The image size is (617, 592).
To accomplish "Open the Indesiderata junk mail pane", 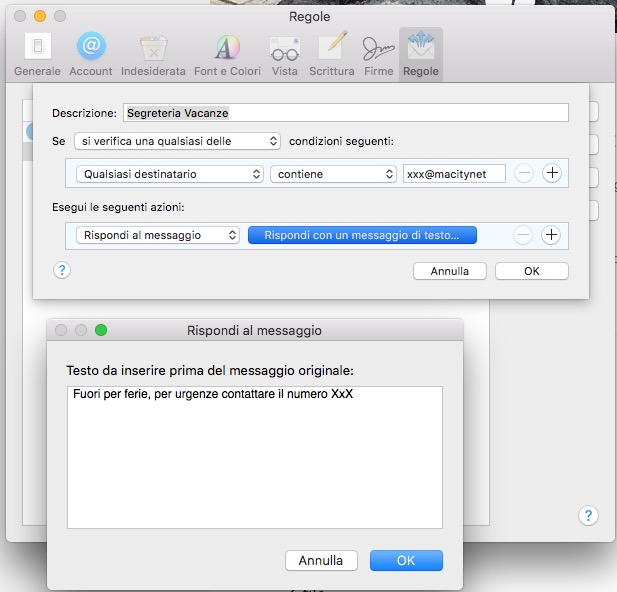I will [x=153, y=54].
